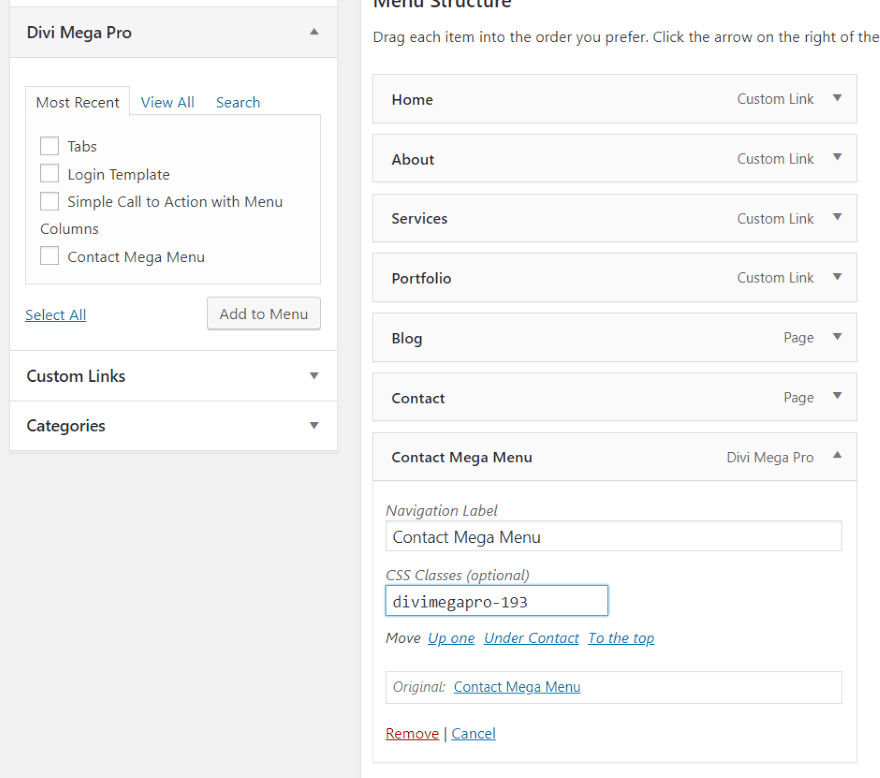Switch to the View All tab
Image resolution: width=880 pixels, height=778 pixels.
[167, 102]
